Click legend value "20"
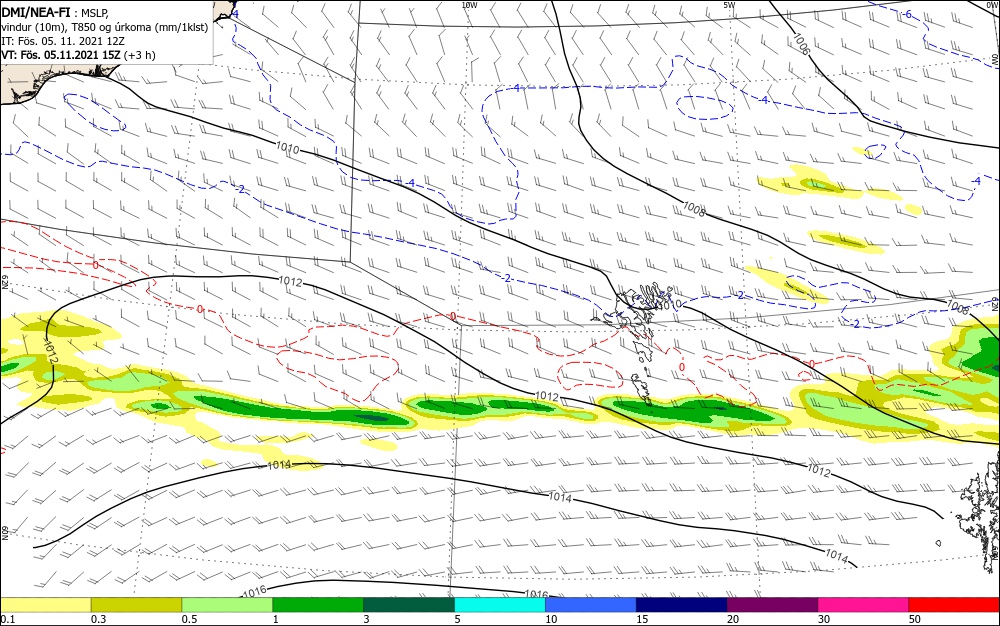 (733, 619)
